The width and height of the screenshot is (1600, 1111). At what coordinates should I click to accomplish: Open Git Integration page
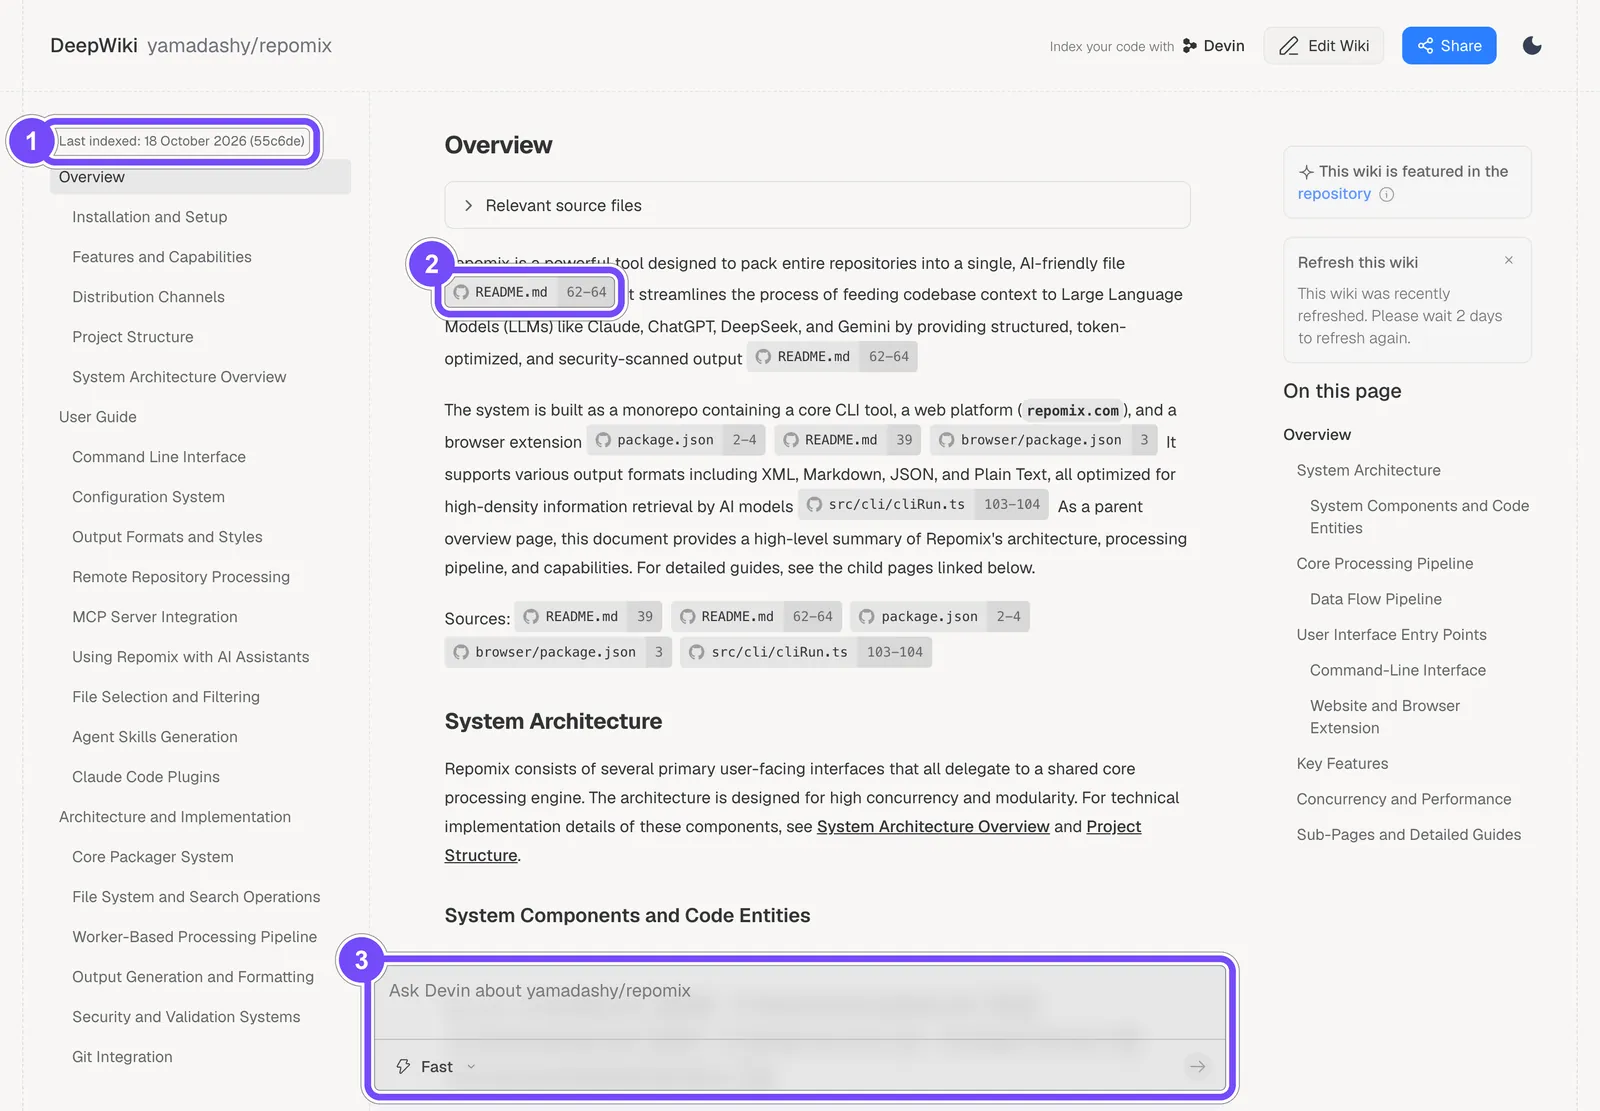tap(122, 1057)
